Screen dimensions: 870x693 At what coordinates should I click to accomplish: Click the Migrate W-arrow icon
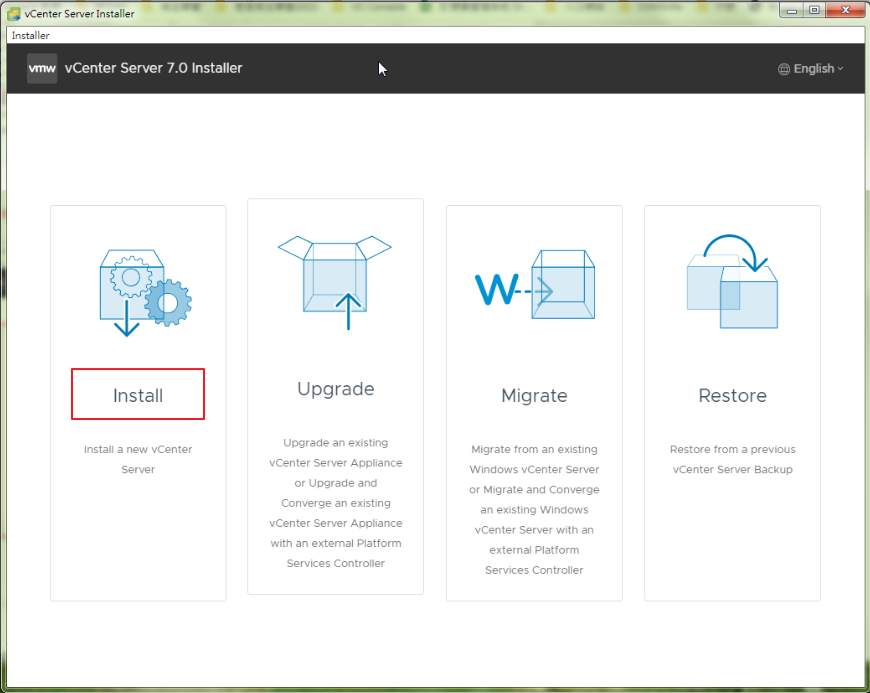tap(535, 284)
